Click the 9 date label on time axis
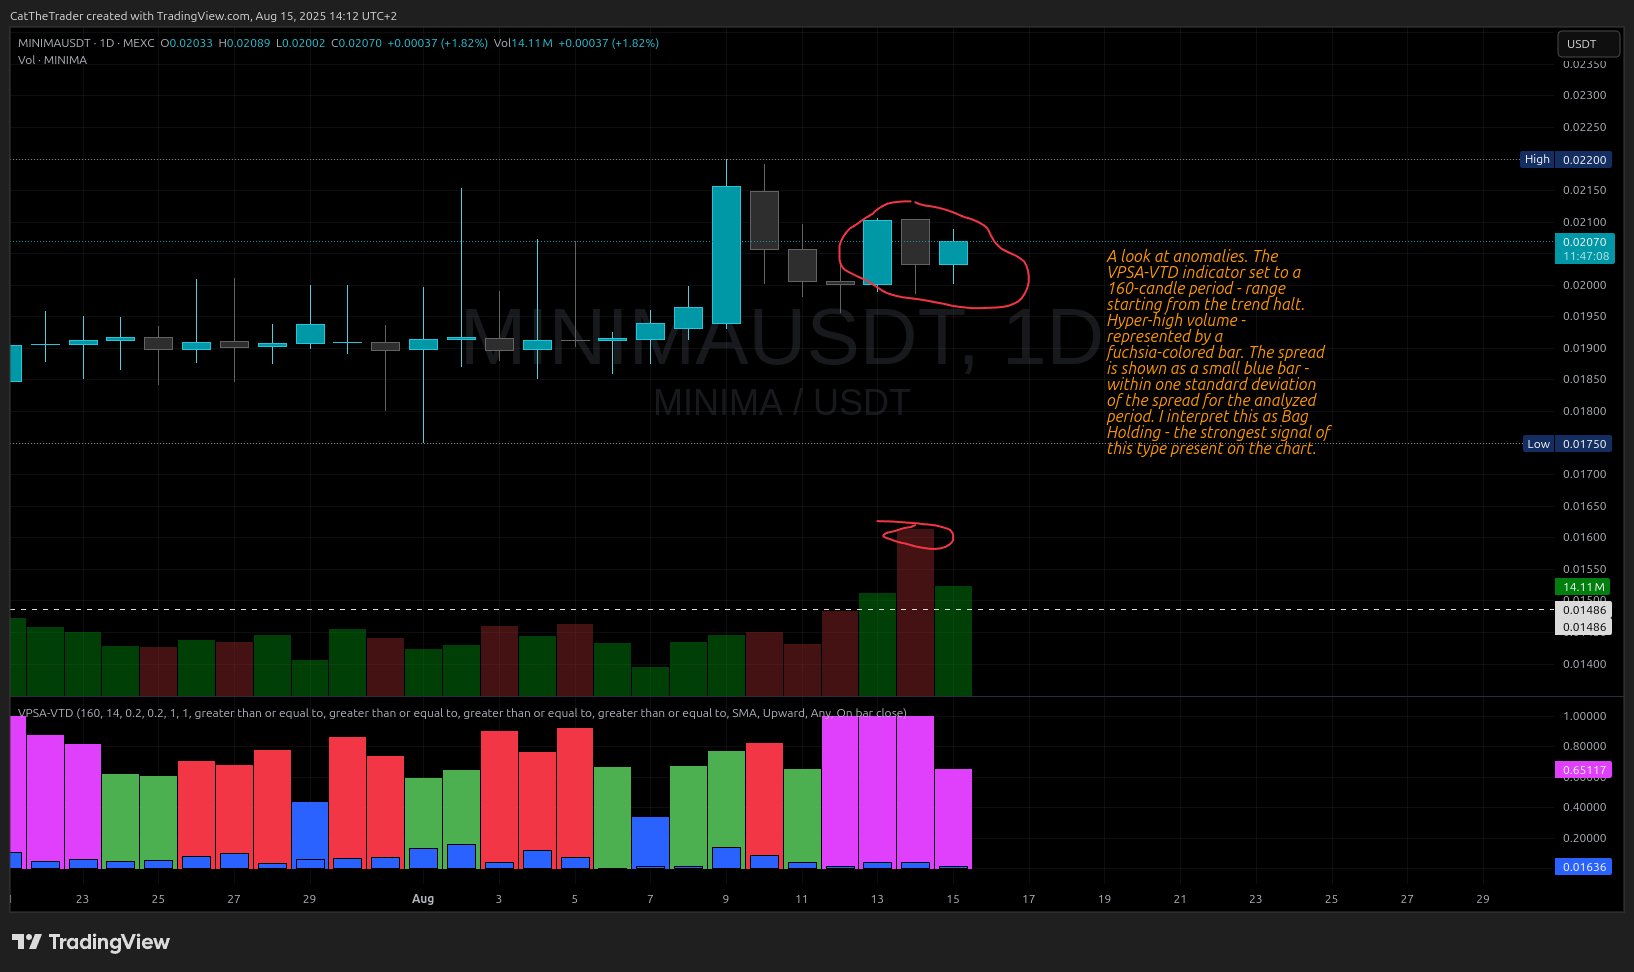1634x972 pixels. coord(726,899)
